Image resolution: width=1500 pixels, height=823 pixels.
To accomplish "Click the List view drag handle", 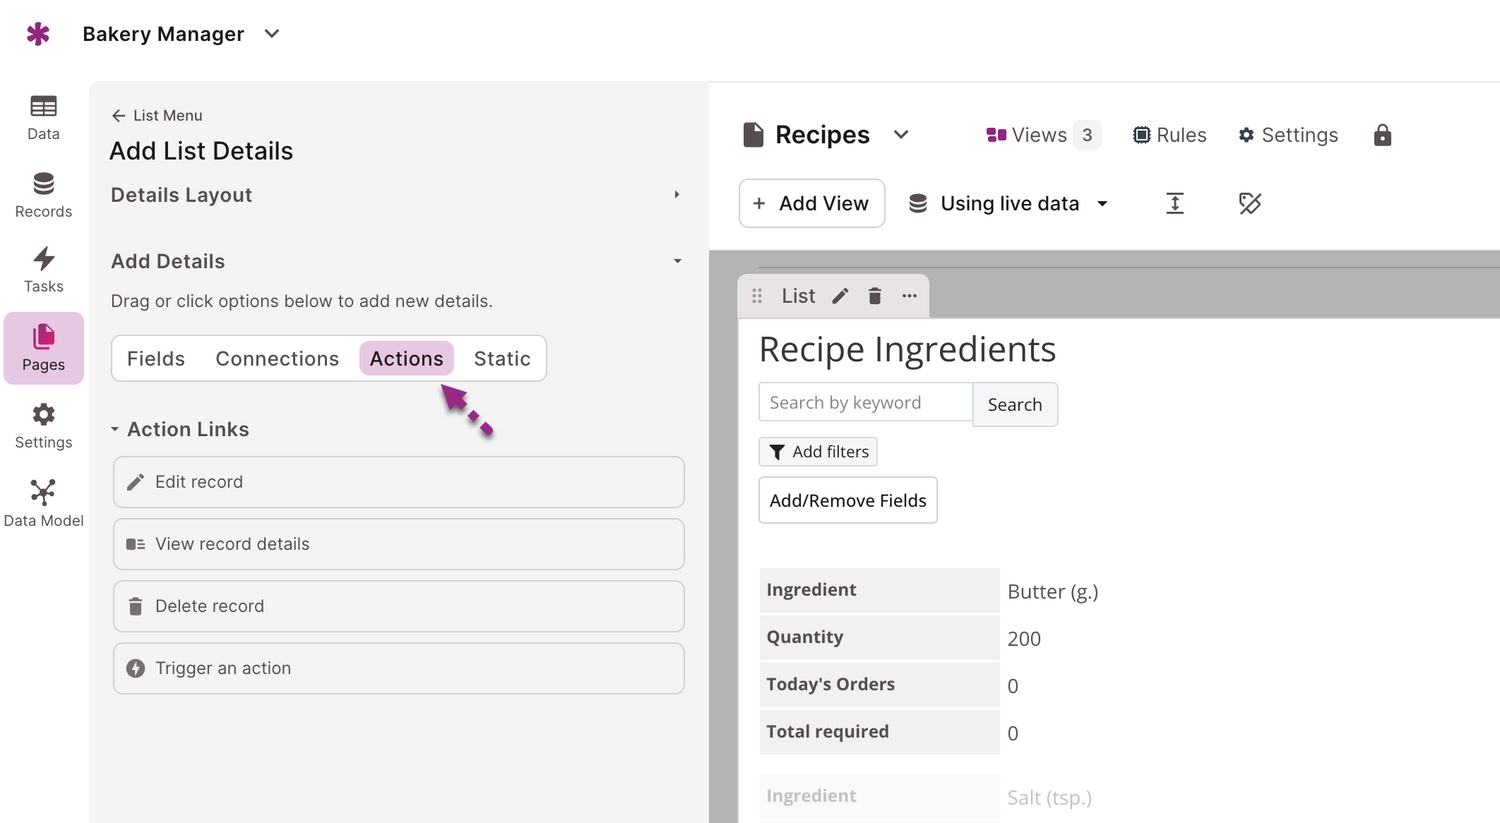I will click(x=757, y=296).
